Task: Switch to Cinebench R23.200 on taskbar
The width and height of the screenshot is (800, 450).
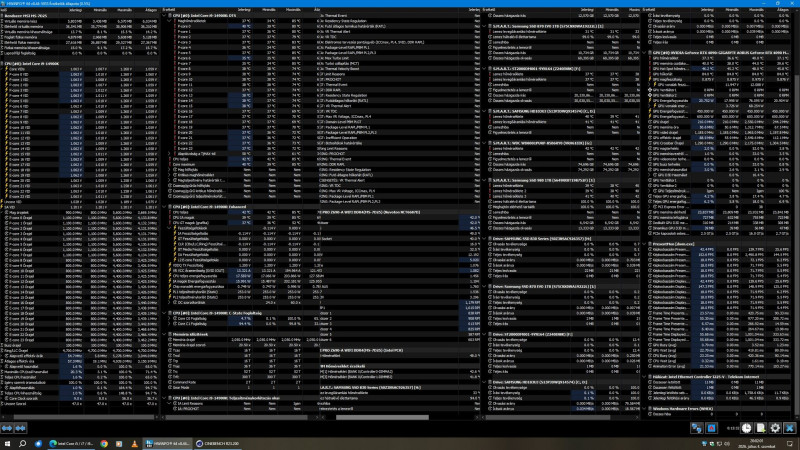Action: pyautogui.click(x=218, y=444)
